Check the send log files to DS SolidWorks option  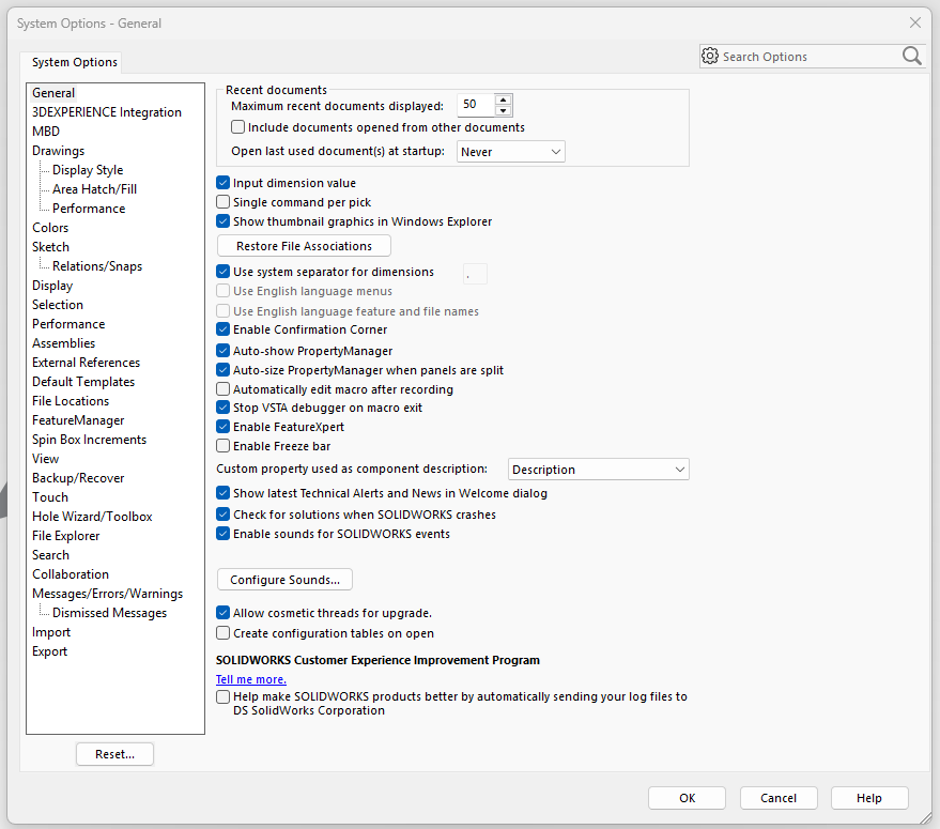[223, 697]
